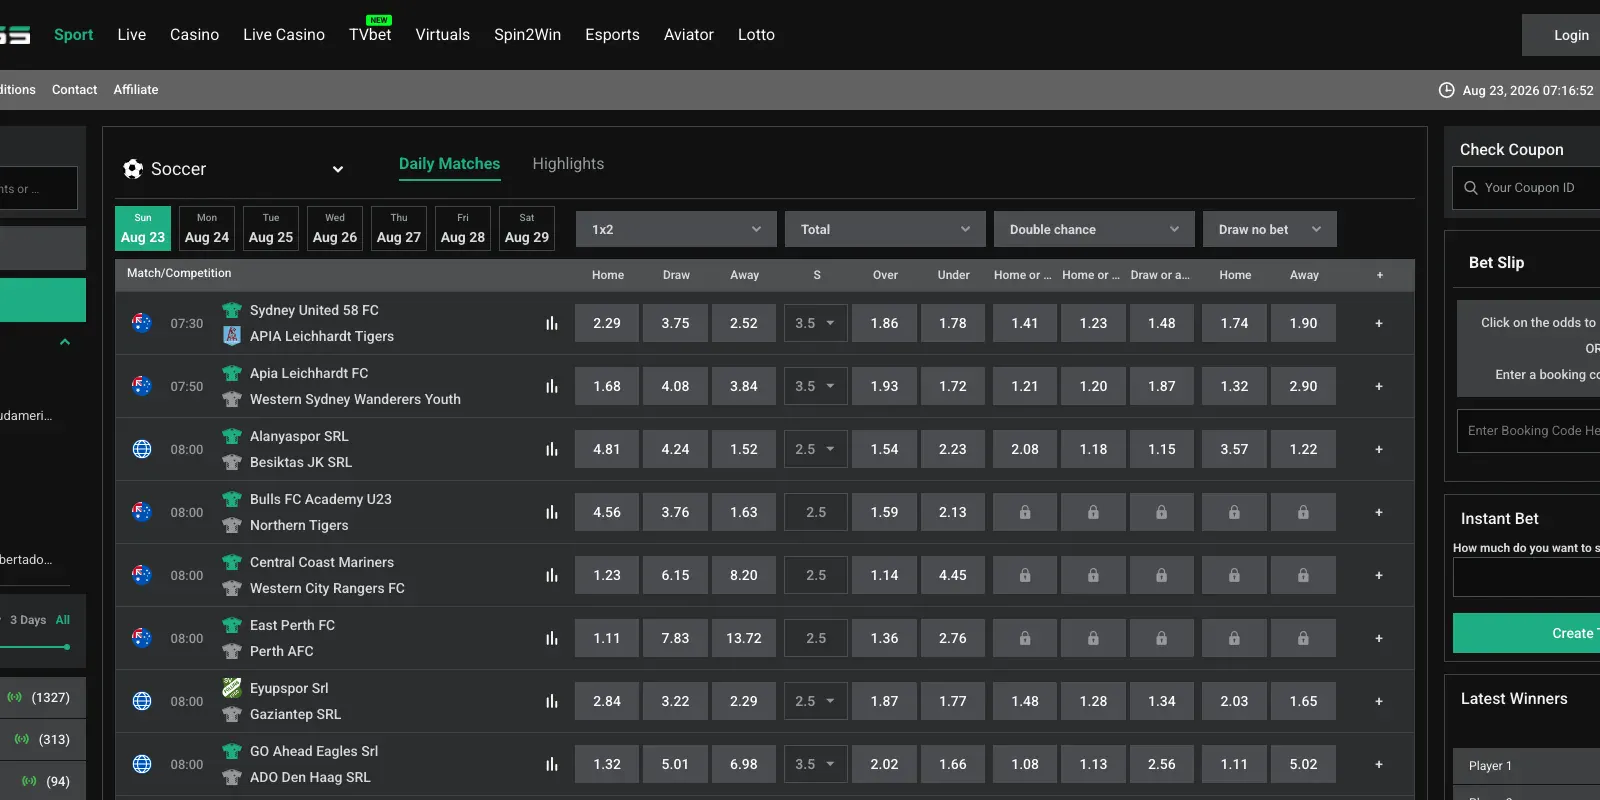
Task: Open the Casino section in top menu
Action: click(x=194, y=35)
